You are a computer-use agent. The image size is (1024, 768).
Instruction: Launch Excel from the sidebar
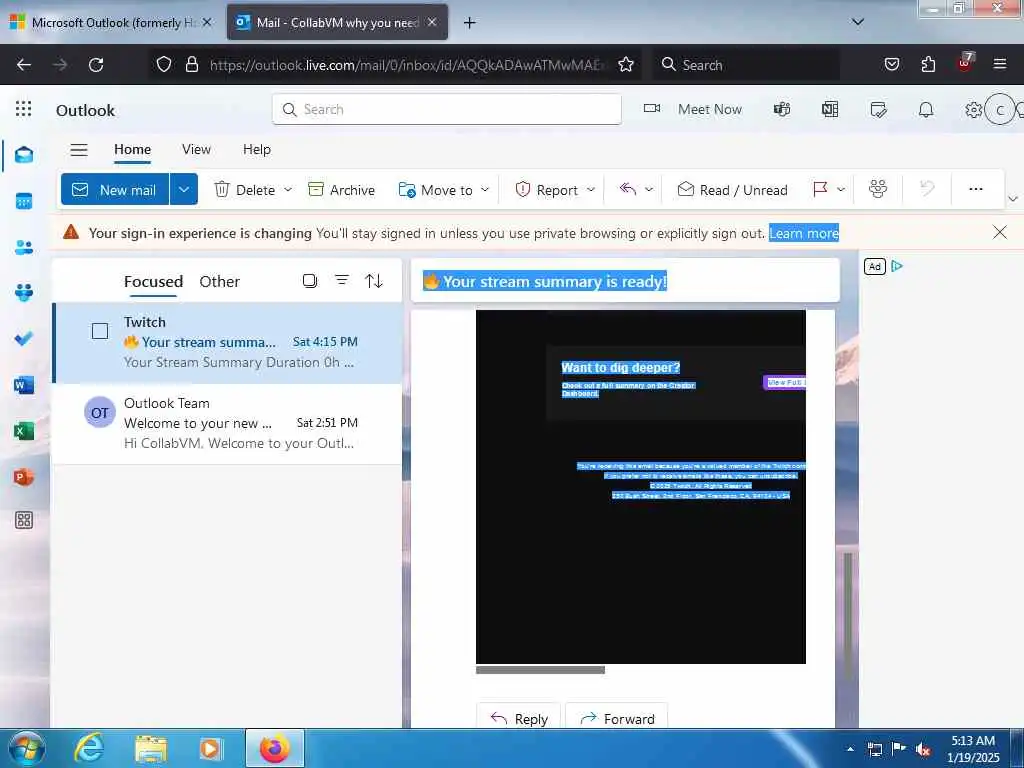click(x=24, y=431)
